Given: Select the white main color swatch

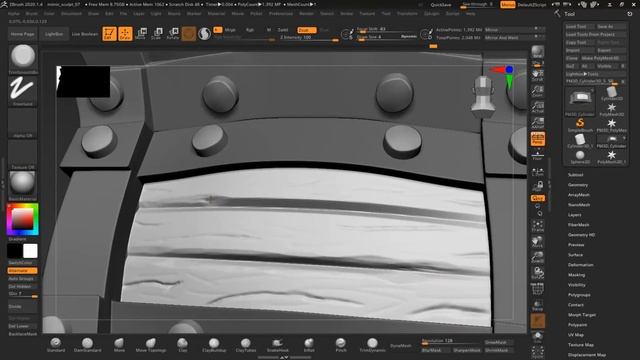Looking at the screenshot, I should pyautogui.click(x=30, y=251).
